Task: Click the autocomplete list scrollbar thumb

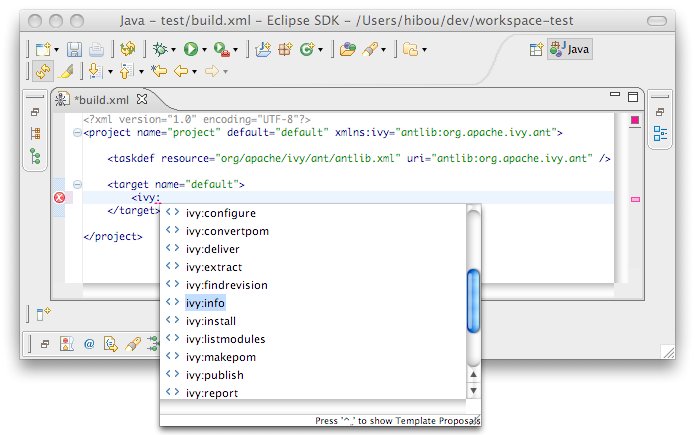Action: (474, 301)
